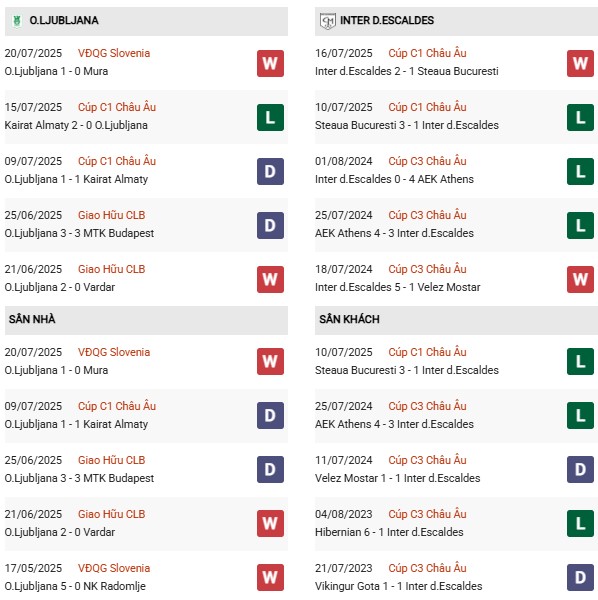Click the L badge for Inter d.Escaldes 0-4 AEK Athens
This screenshot has height=600, width=598.
click(x=580, y=171)
